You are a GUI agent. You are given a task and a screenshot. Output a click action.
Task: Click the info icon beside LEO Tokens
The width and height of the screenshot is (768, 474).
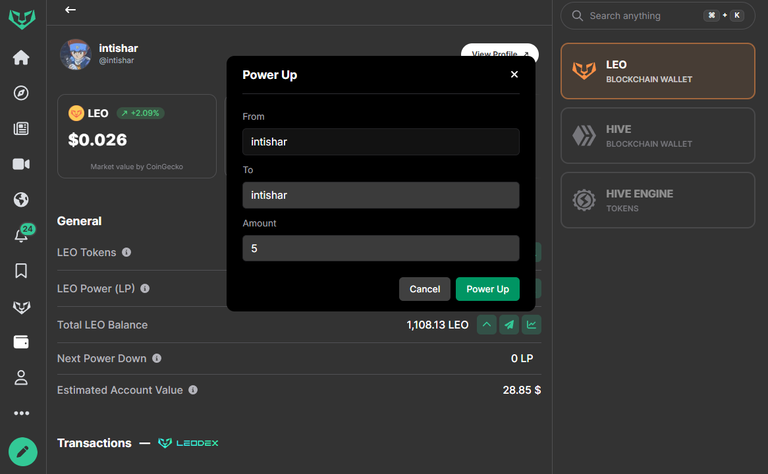coord(126,252)
